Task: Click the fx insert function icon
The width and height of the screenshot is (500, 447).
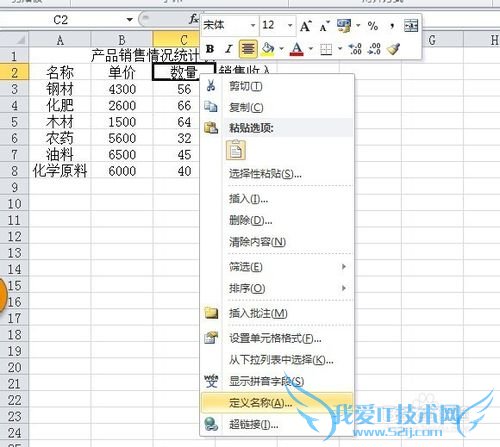Action: pos(194,19)
